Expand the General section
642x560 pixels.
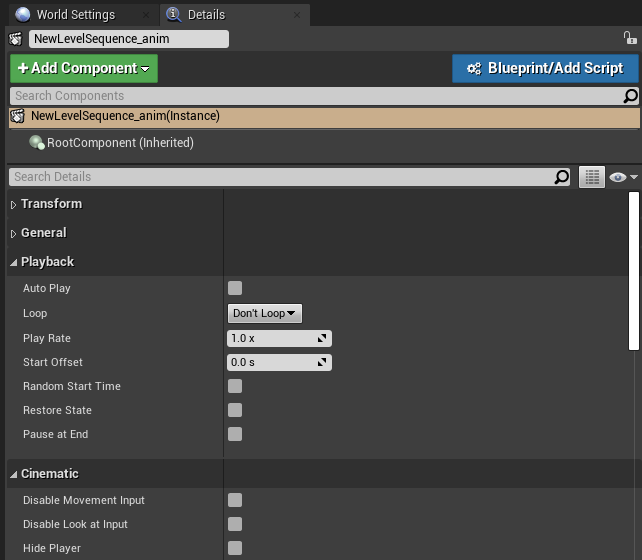click(13, 234)
